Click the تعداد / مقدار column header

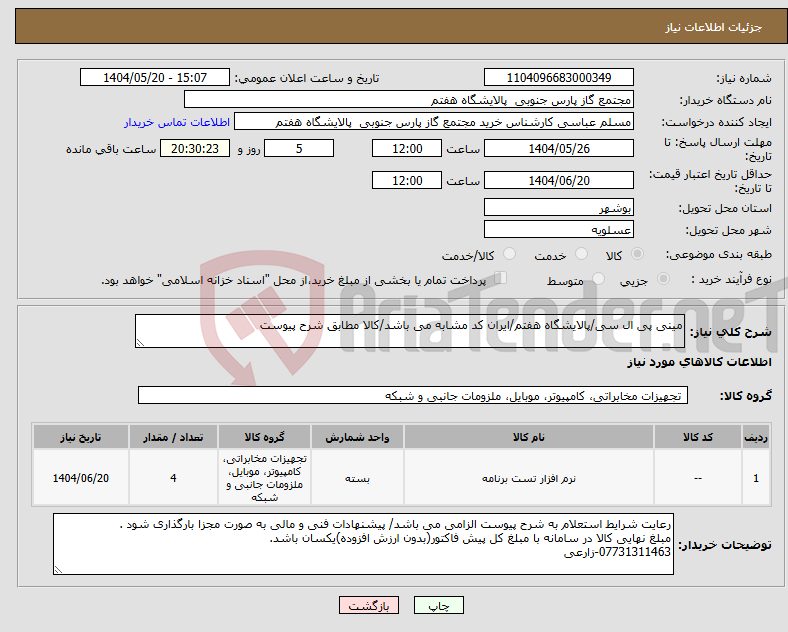173,437
